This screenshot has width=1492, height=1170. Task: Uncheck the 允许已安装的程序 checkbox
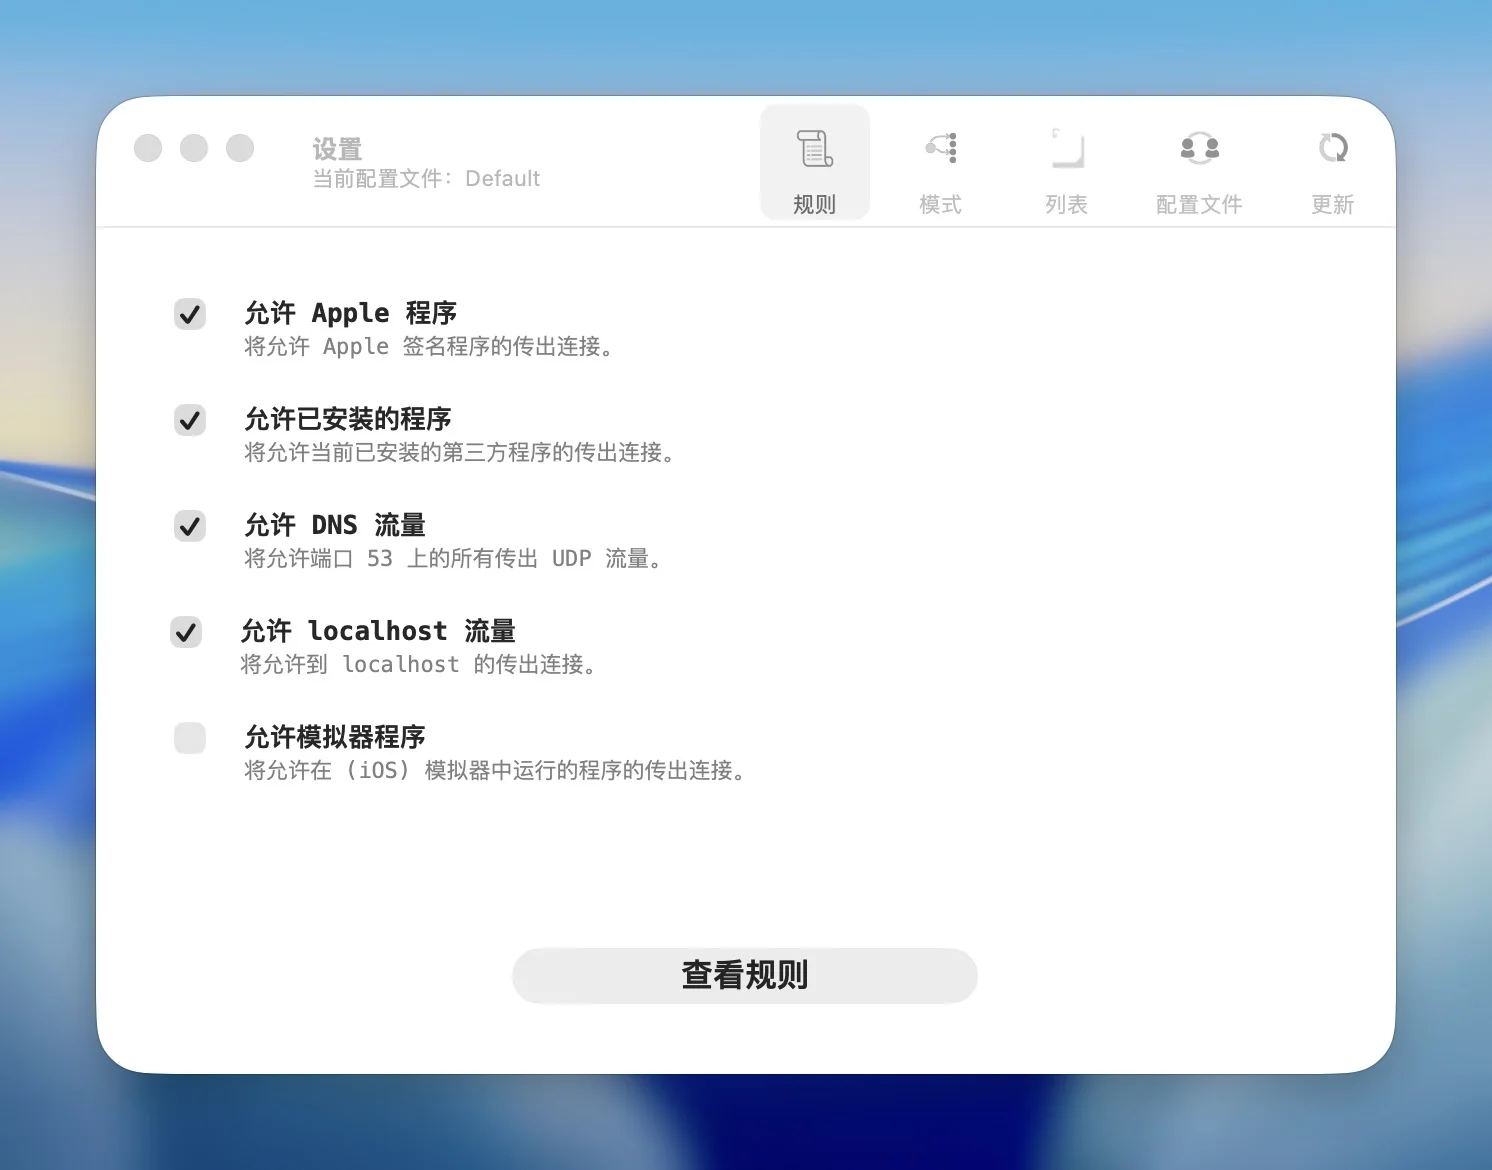(x=190, y=420)
